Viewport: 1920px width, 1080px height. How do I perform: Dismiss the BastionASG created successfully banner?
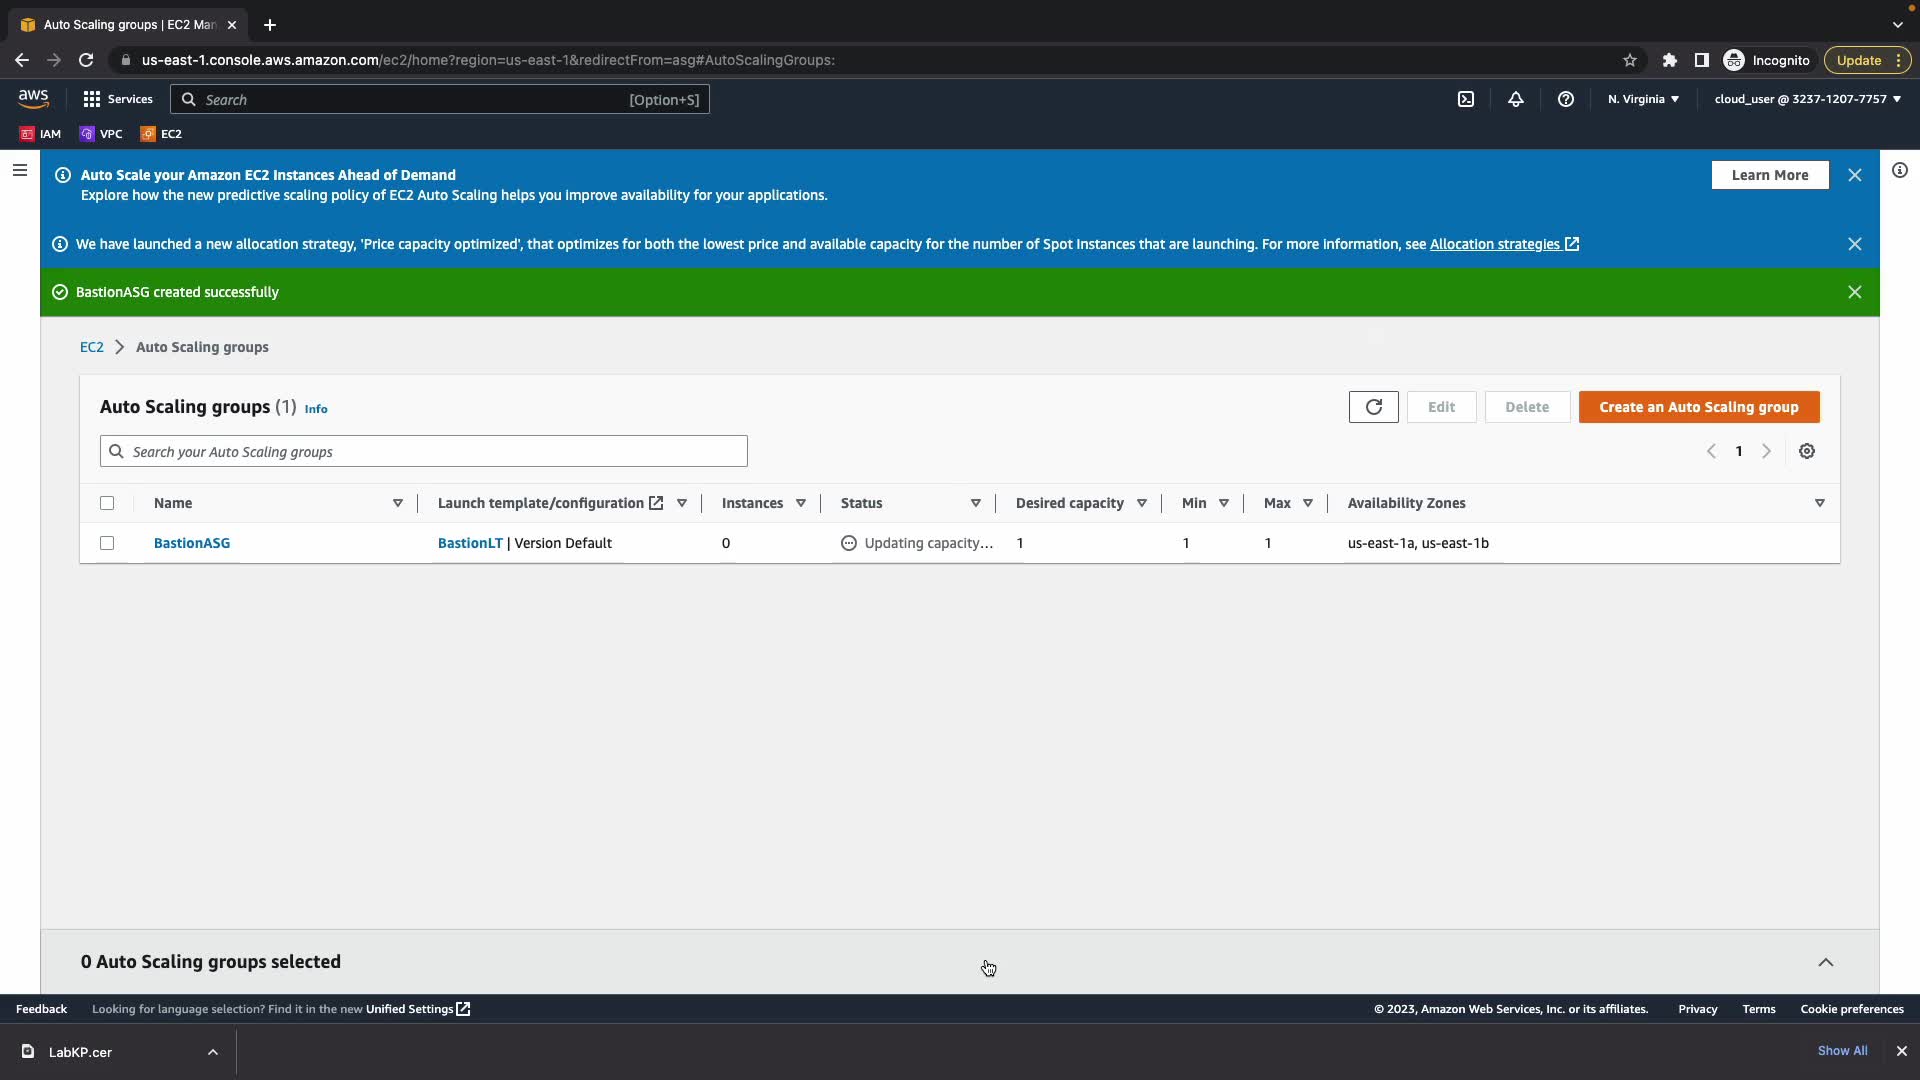click(1854, 292)
